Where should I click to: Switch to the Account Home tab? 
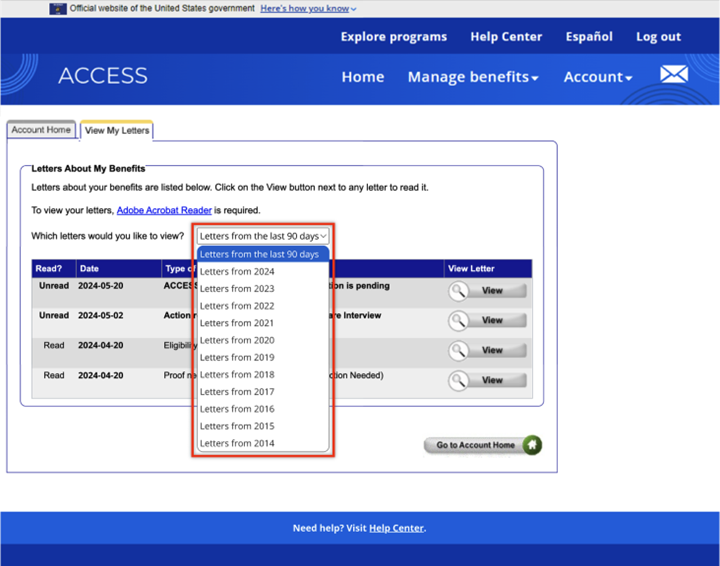click(x=41, y=130)
